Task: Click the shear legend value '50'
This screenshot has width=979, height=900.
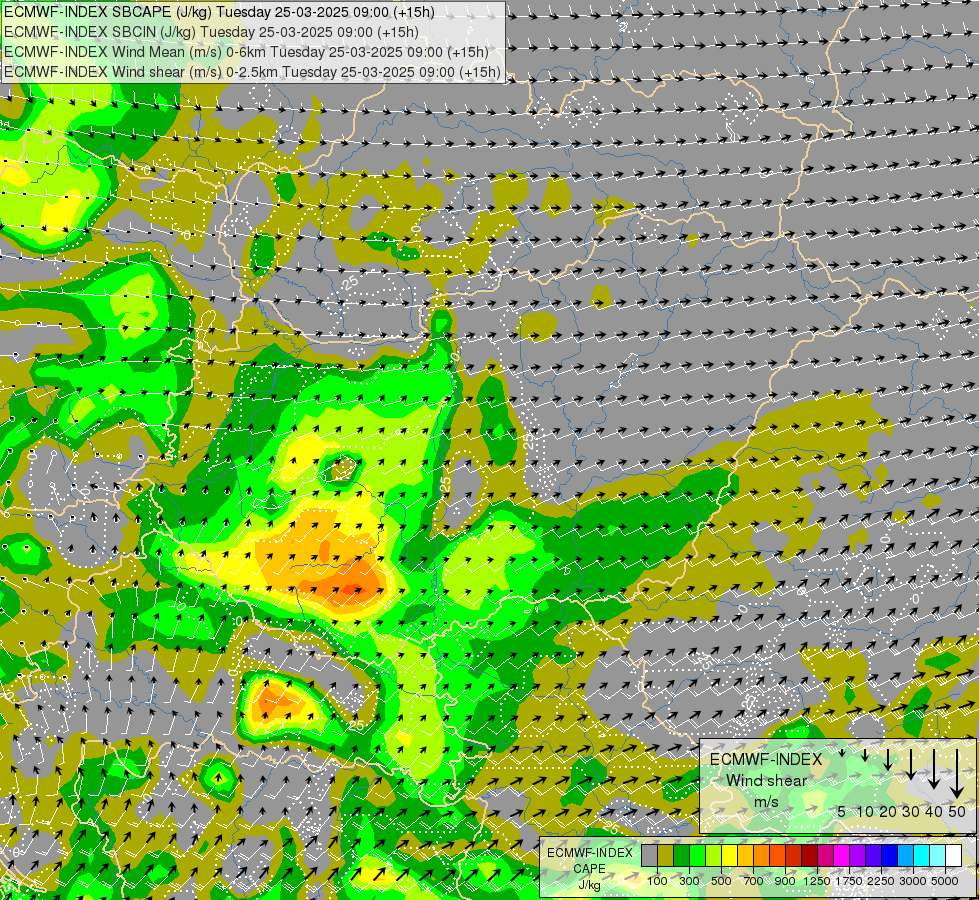Action: click(x=957, y=811)
